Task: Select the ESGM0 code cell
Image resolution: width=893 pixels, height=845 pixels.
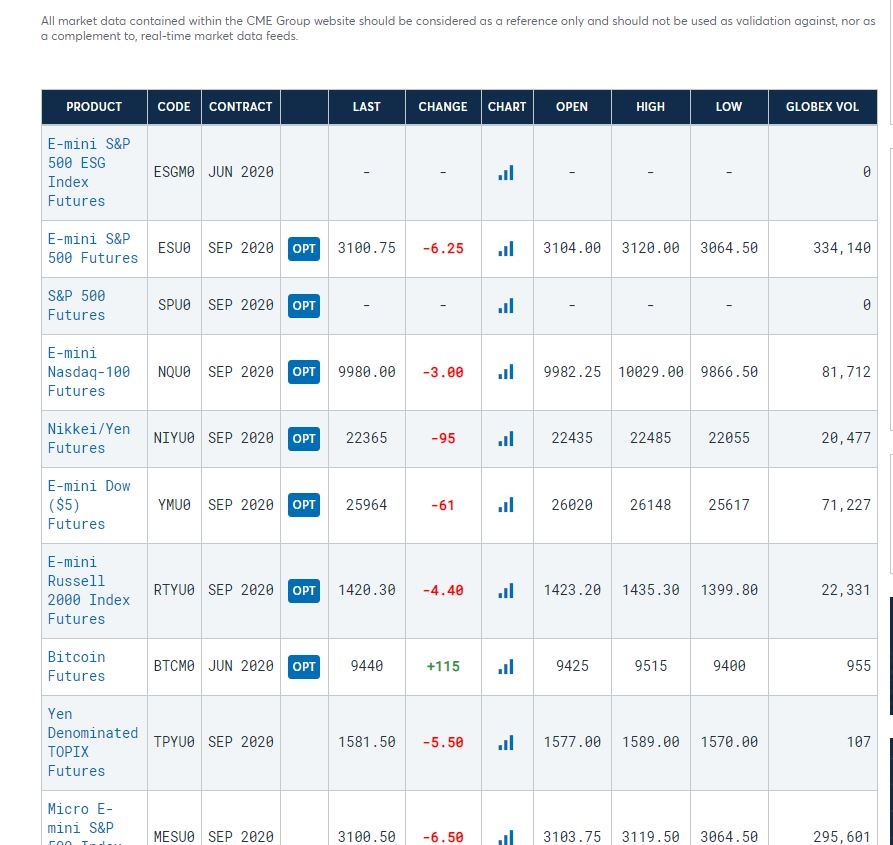Action: [x=174, y=172]
